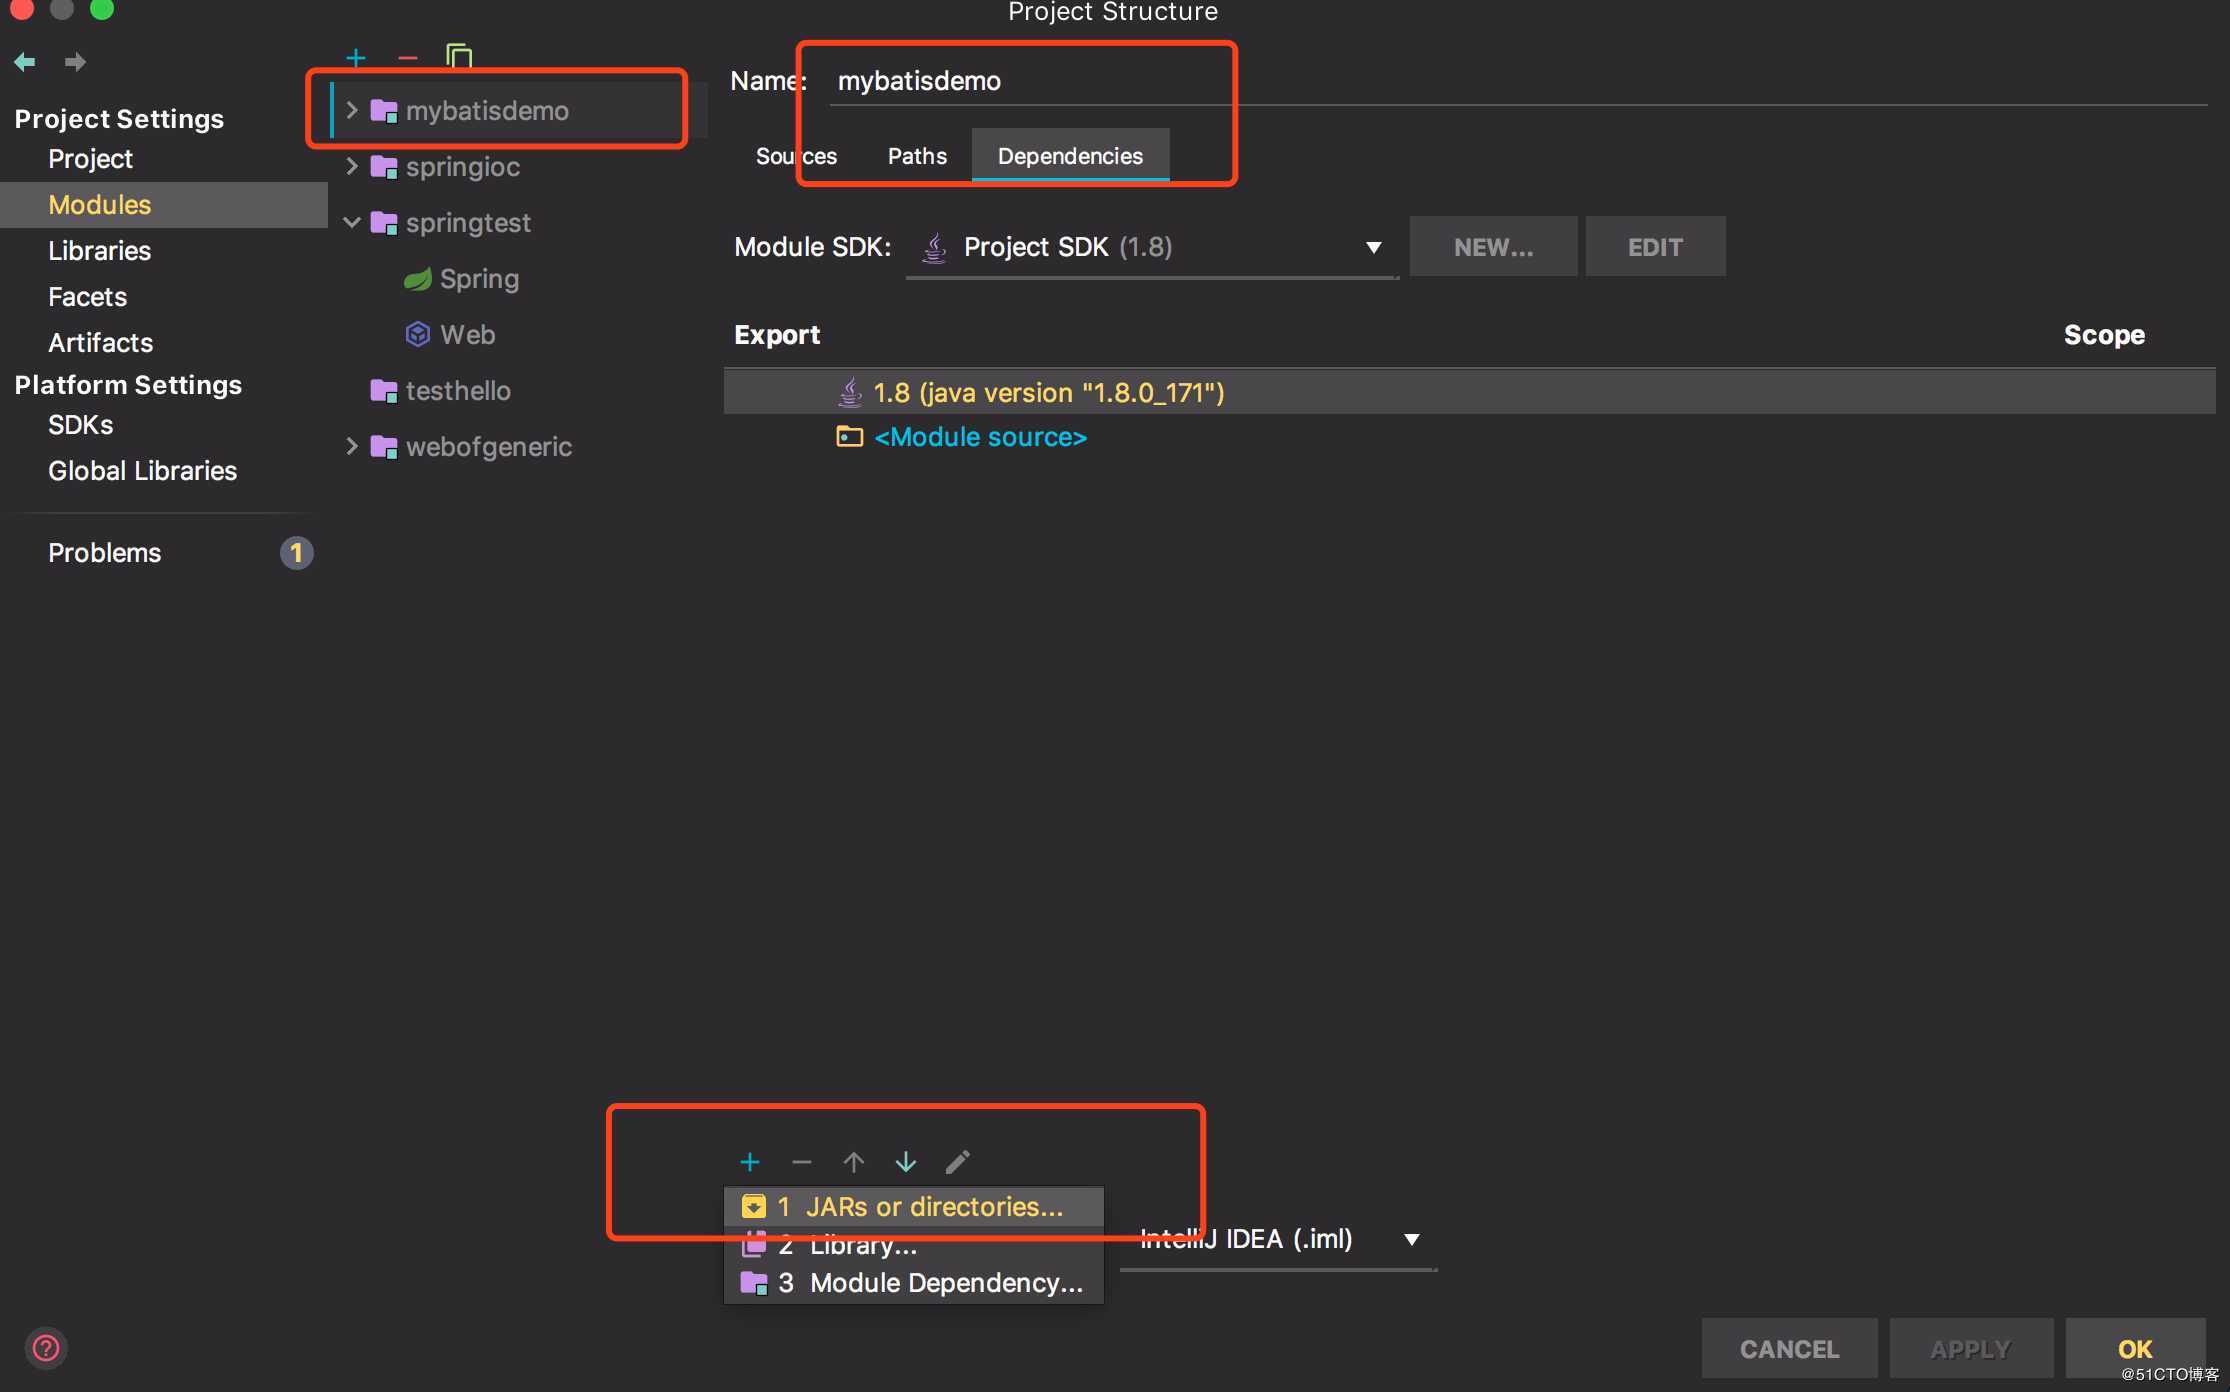Click the forward navigation arrow
Viewport: 2230px width, 1392px height.
[75, 62]
